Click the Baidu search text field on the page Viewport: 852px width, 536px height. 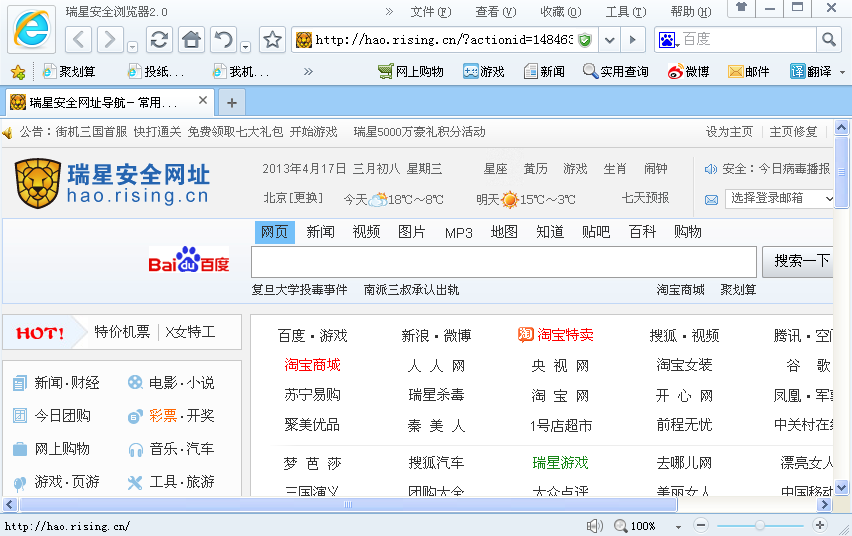click(503, 262)
